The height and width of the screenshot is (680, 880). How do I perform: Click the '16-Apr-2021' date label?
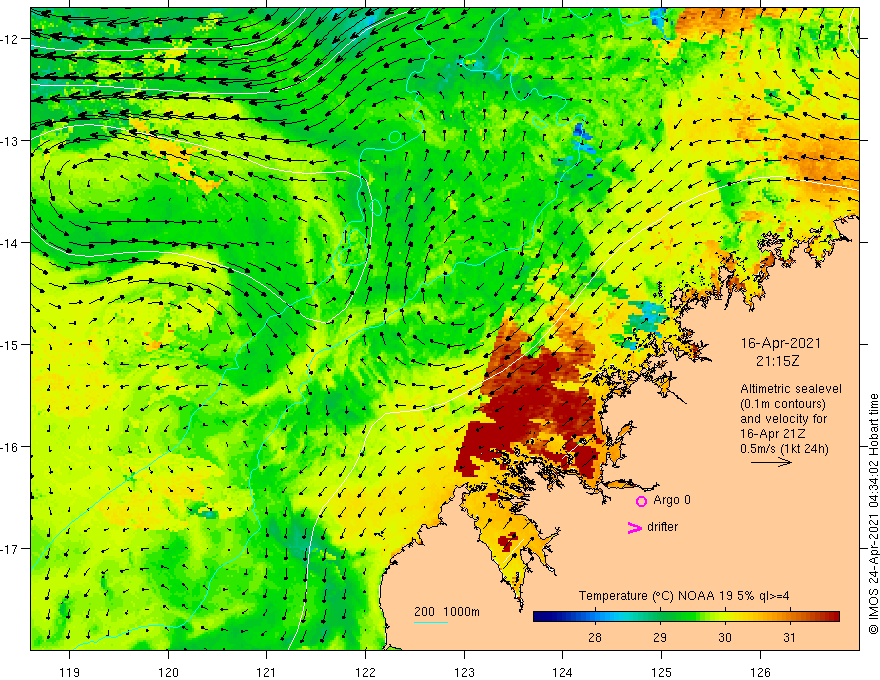781,343
